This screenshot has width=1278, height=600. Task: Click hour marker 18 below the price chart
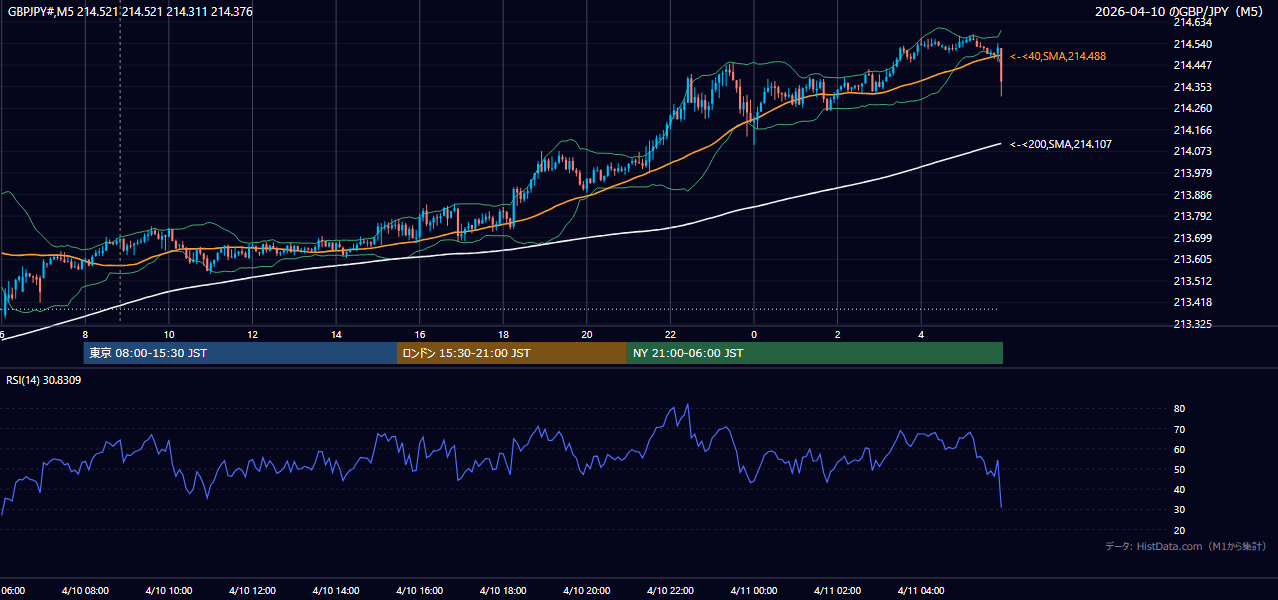503,335
